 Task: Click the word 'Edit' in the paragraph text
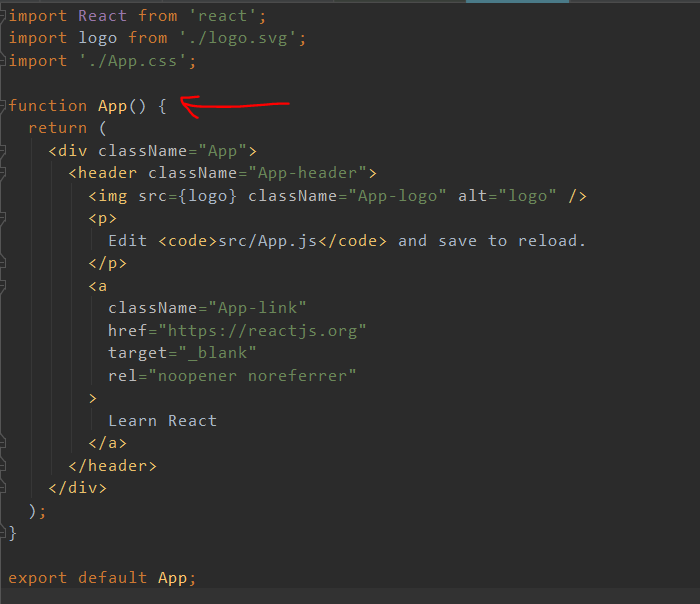click(128, 241)
